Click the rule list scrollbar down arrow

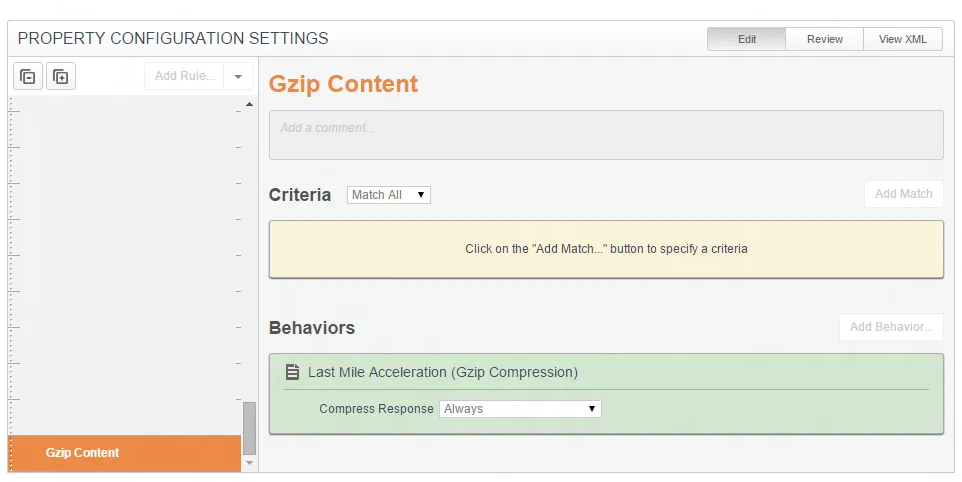pyautogui.click(x=249, y=463)
